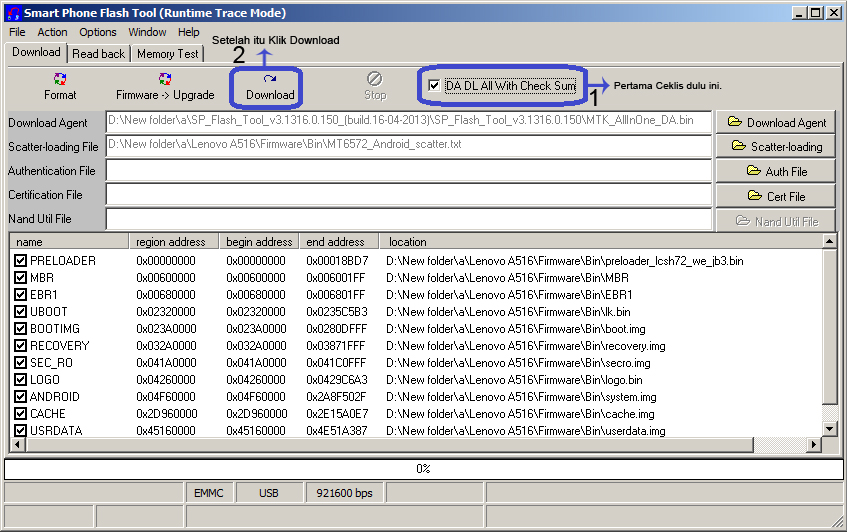This screenshot has height=532, width=847.
Task: Click the Certification File input field
Action: tap(409, 195)
